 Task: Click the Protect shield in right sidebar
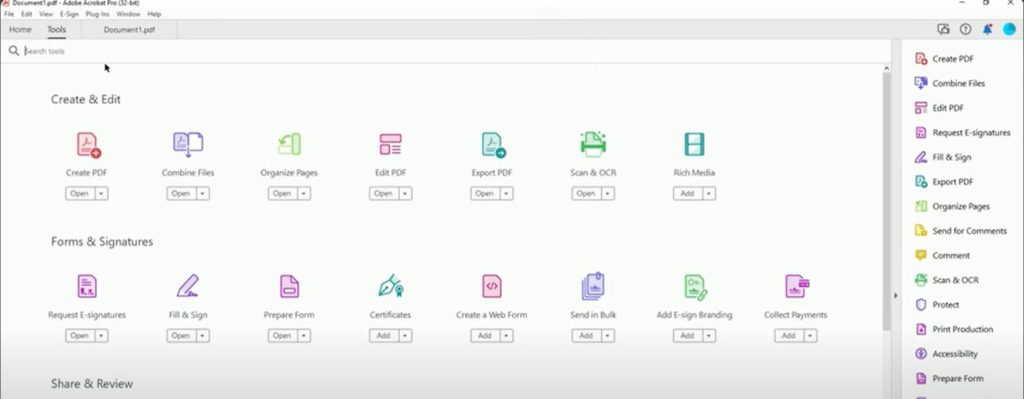coord(937,305)
